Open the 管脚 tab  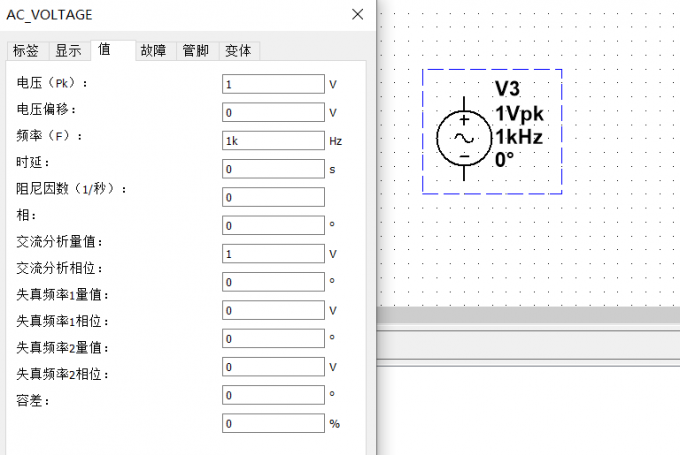pos(196,51)
